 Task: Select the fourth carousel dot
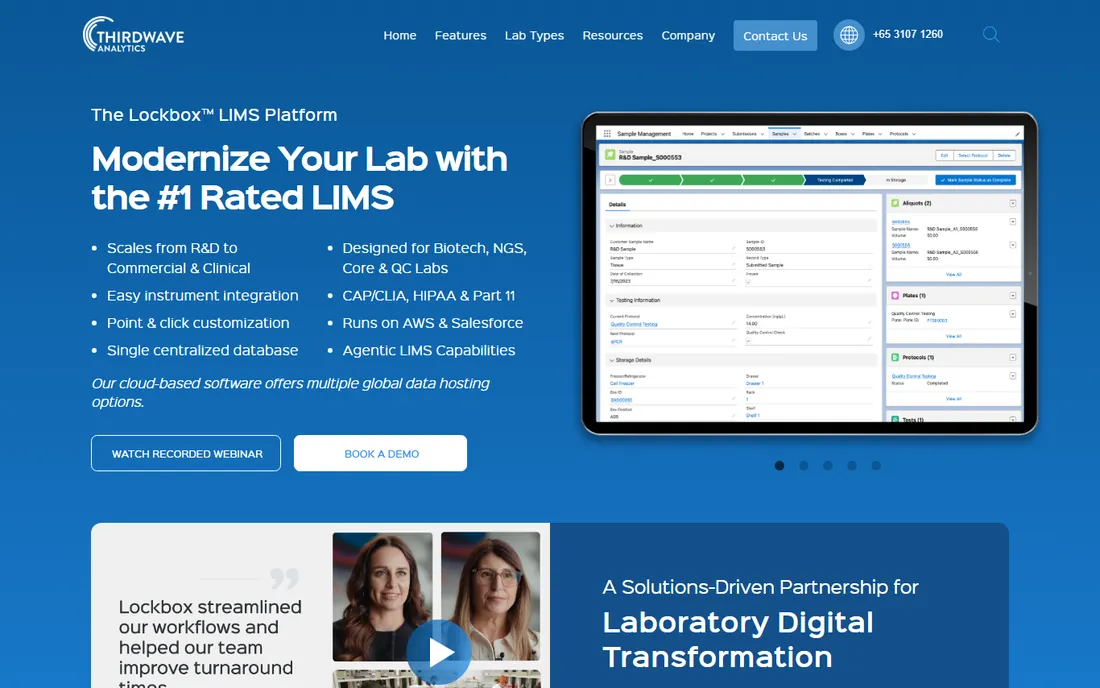coord(852,466)
